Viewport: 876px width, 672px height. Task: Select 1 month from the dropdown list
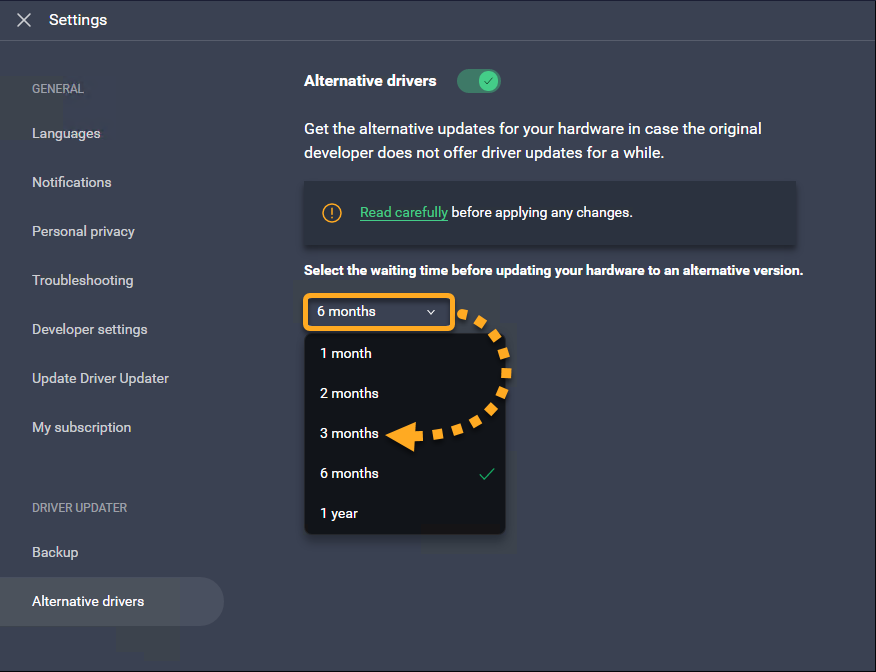(346, 353)
